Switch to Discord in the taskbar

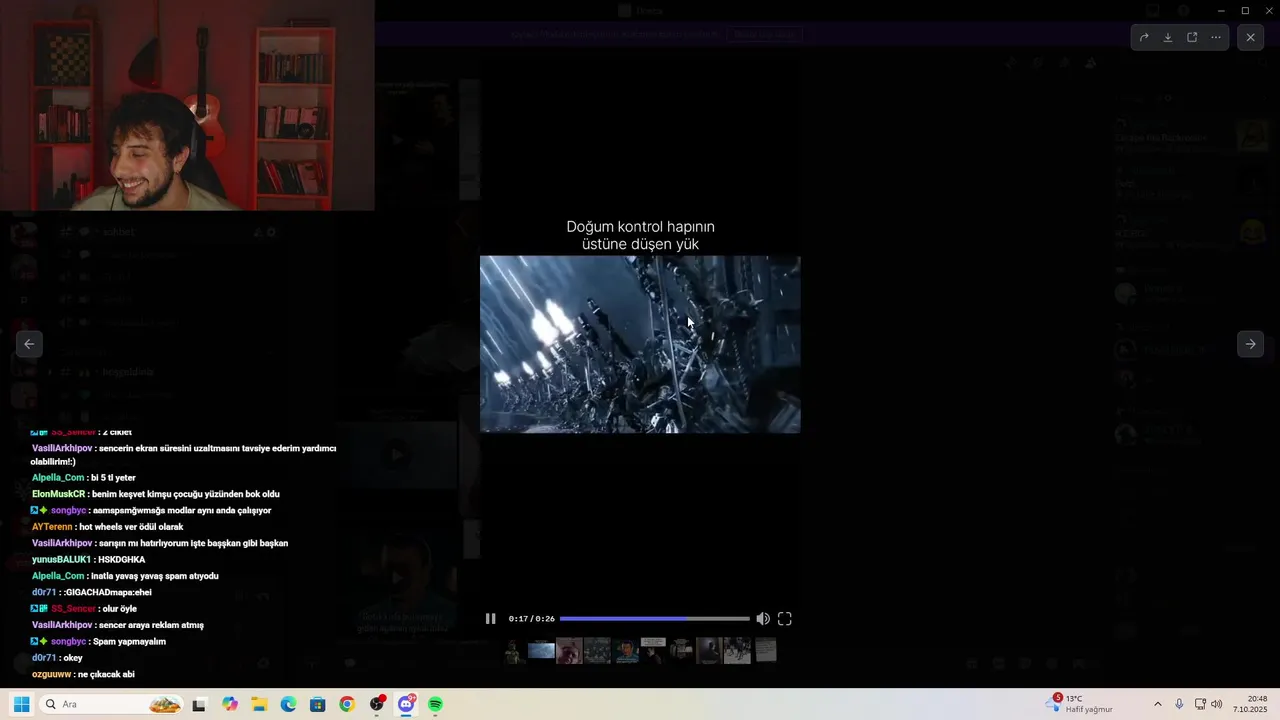pyautogui.click(x=406, y=704)
